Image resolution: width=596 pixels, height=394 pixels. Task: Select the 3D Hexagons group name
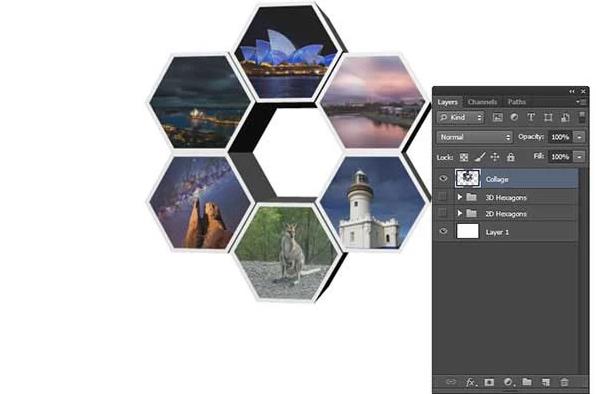[x=506, y=198]
